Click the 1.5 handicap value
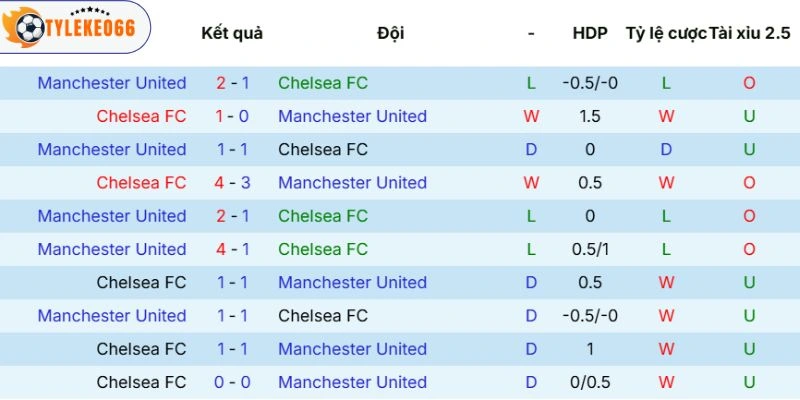This screenshot has height=400, width=800. (x=590, y=116)
